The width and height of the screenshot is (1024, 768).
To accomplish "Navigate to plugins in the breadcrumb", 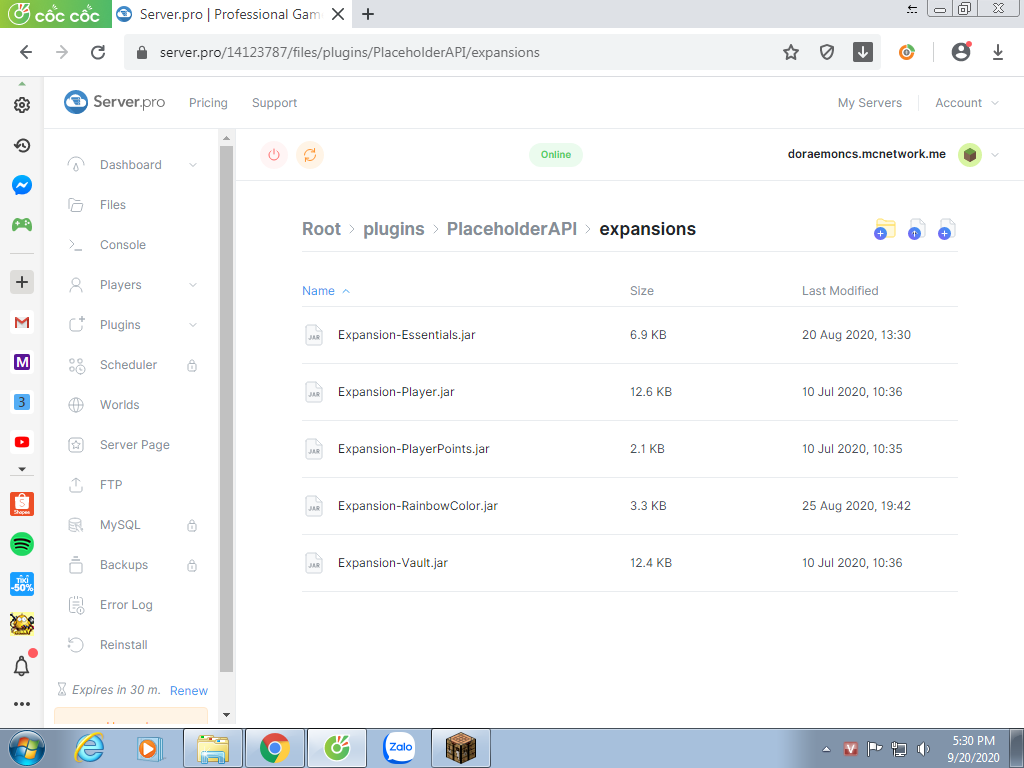I will tap(394, 229).
